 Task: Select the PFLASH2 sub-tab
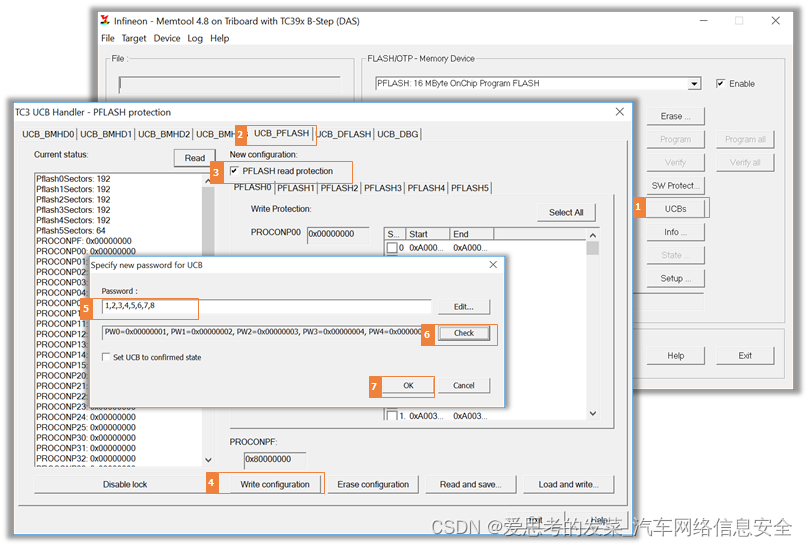pyautogui.click(x=339, y=188)
